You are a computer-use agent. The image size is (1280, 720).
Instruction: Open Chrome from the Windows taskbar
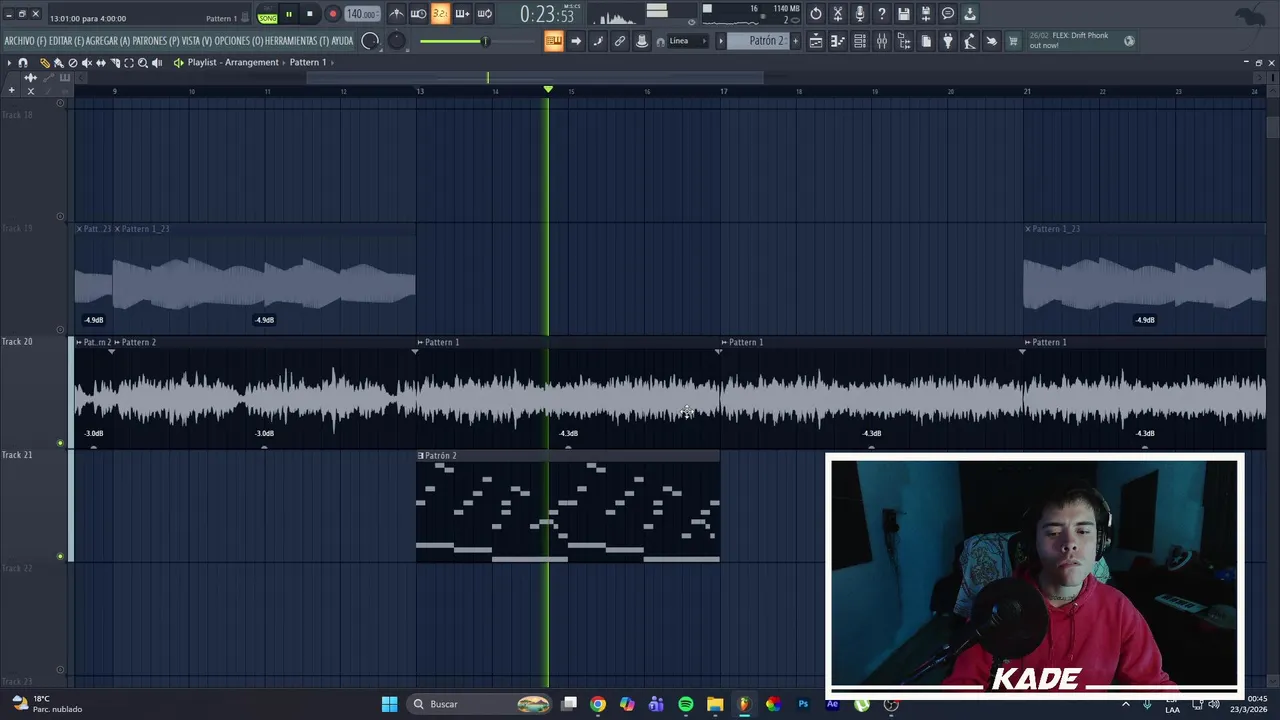click(x=598, y=704)
